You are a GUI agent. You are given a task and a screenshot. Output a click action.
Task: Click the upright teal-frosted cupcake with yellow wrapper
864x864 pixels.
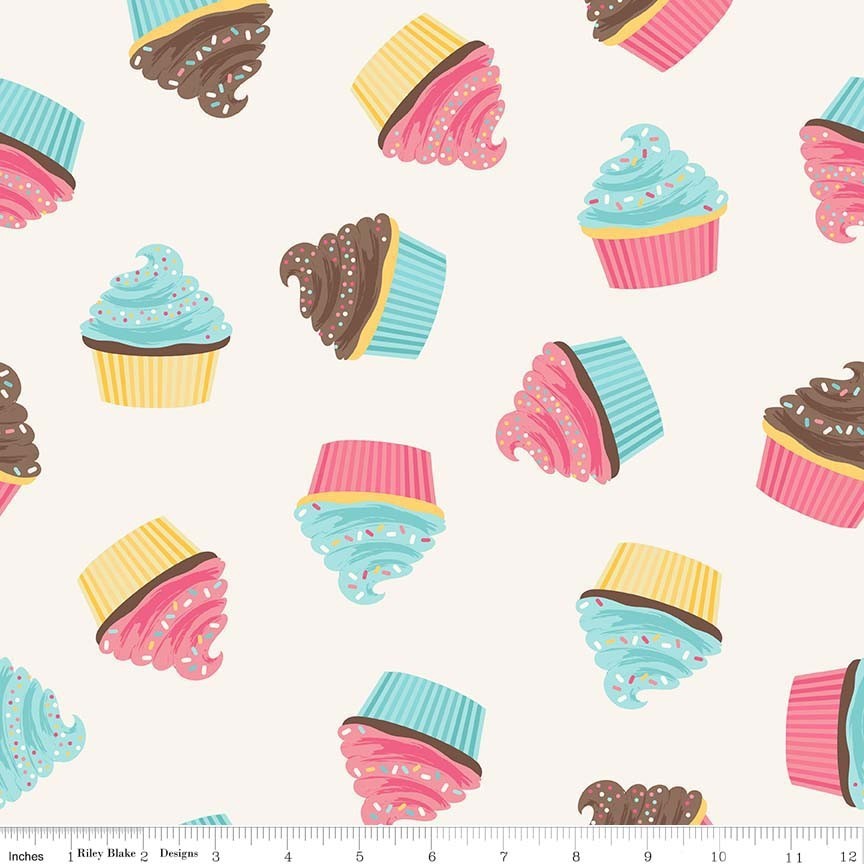156,326
